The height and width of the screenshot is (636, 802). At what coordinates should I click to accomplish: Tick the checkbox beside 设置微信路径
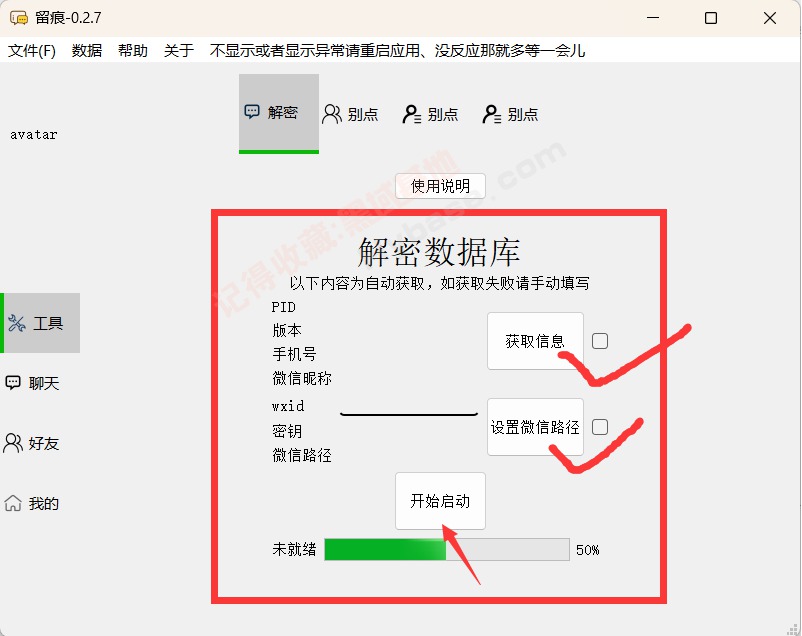point(600,427)
